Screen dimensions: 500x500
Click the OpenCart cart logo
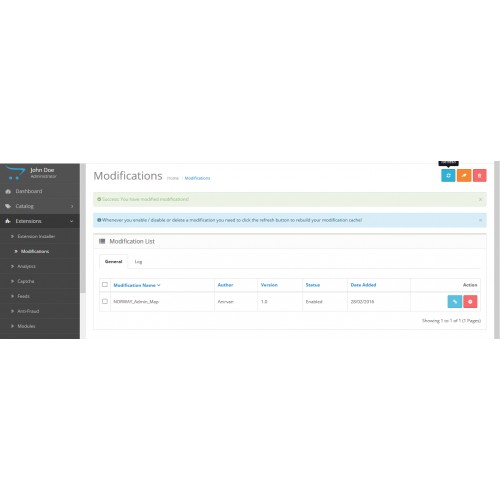click(15, 173)
